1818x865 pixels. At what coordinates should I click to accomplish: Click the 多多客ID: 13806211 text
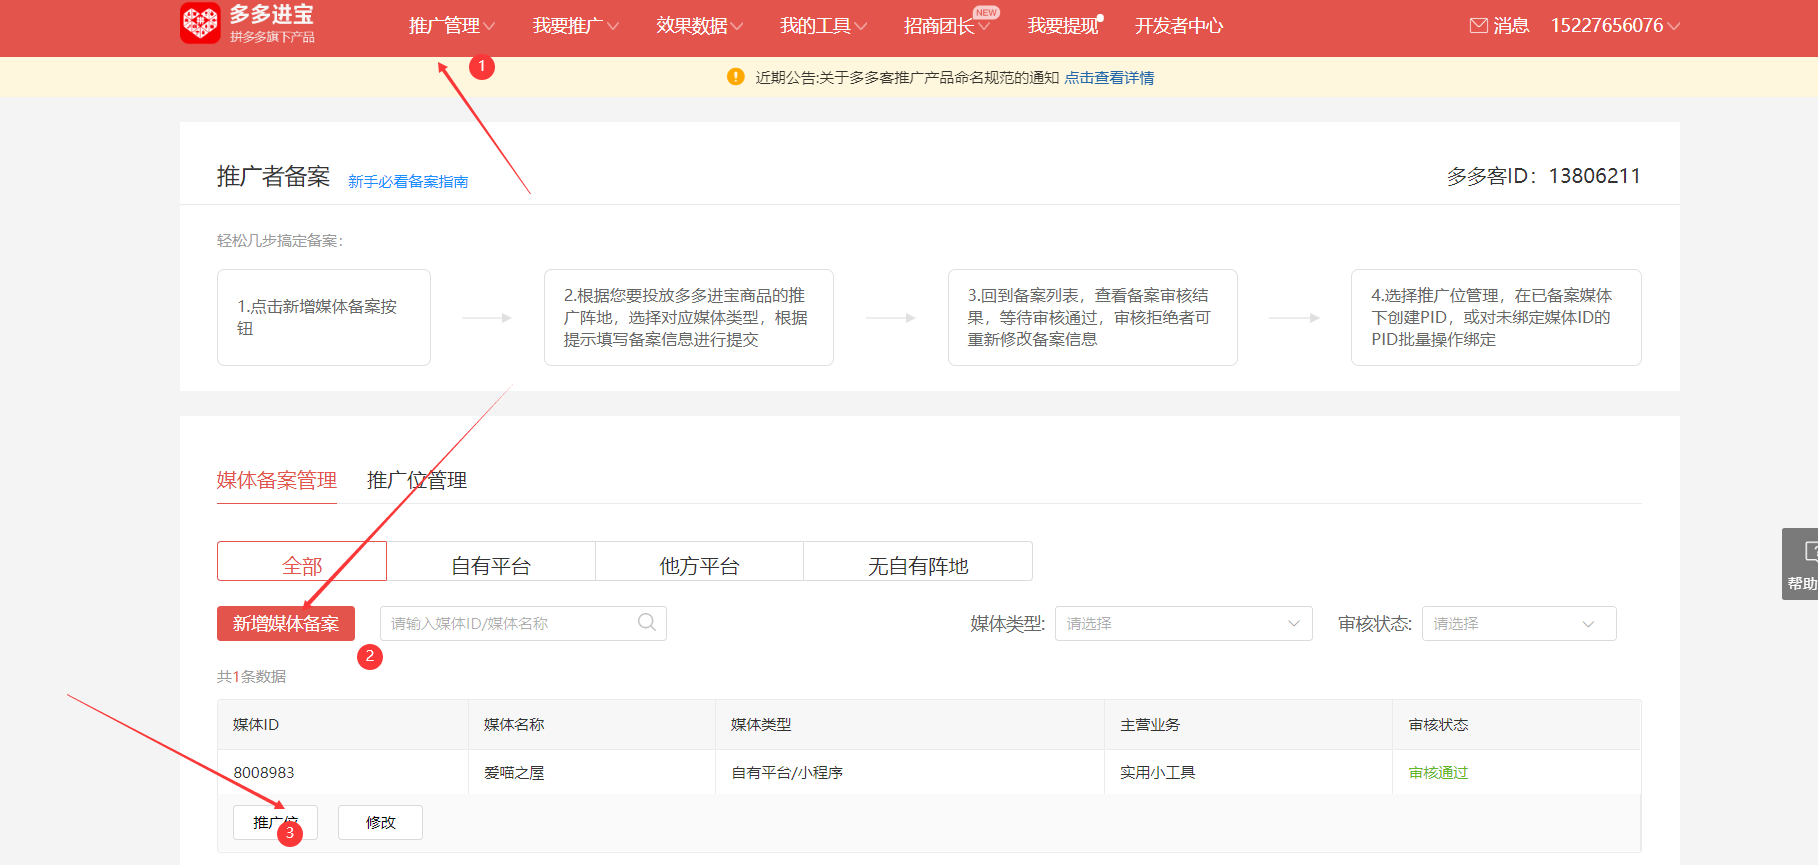point(1543,176)
